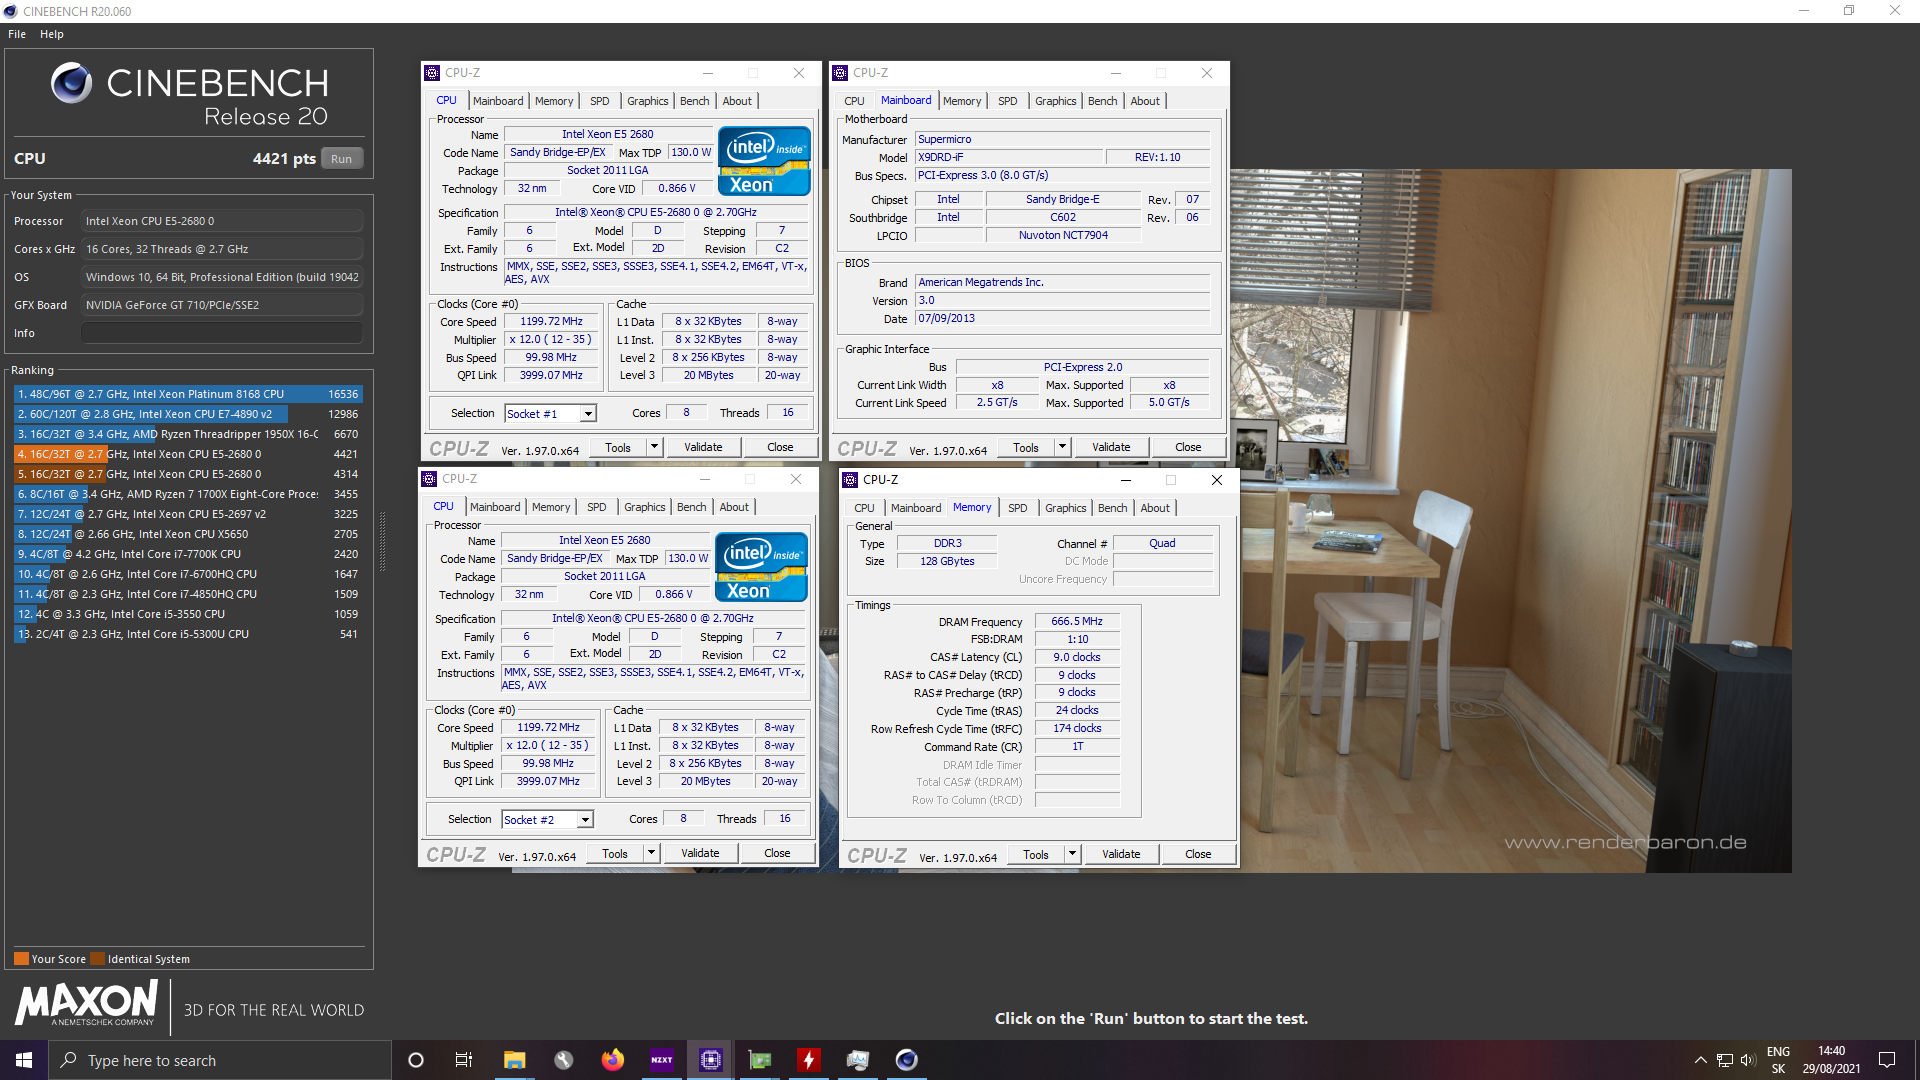Viewport: 1920px width, 1080px height.
Task: Select ranking row 9 Core i7-7700K
Action: [x=188, y=554]
